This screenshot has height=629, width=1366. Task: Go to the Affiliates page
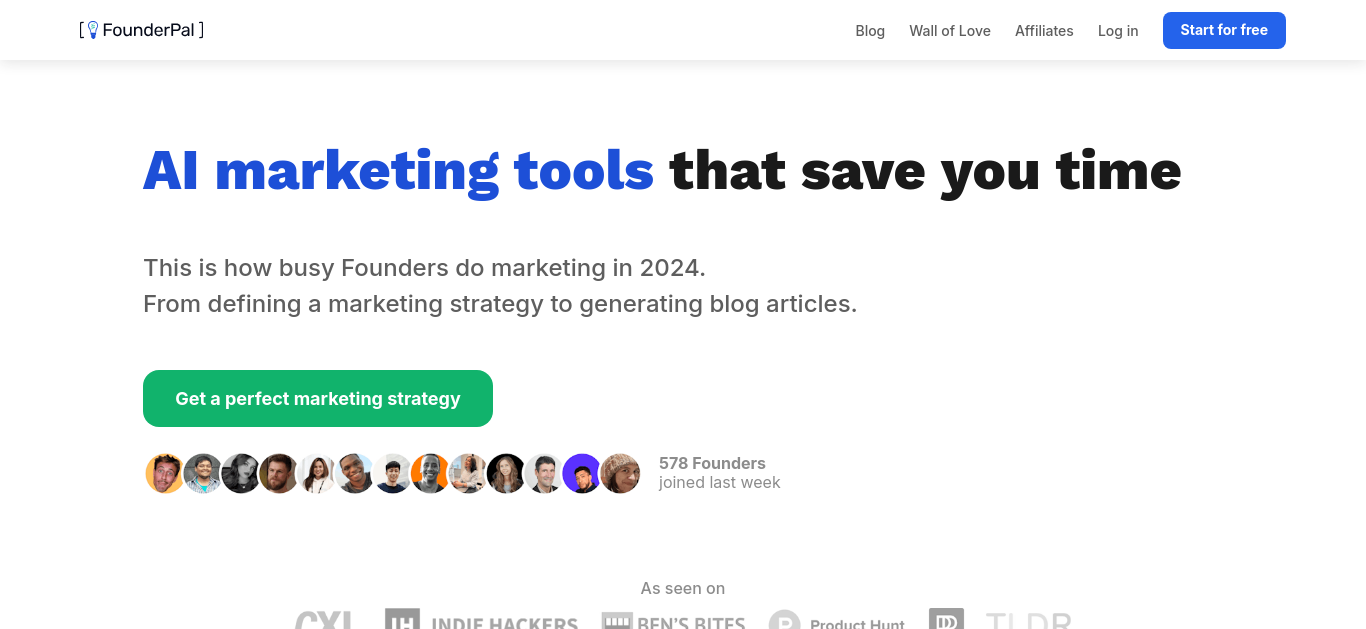(1044, 31)
